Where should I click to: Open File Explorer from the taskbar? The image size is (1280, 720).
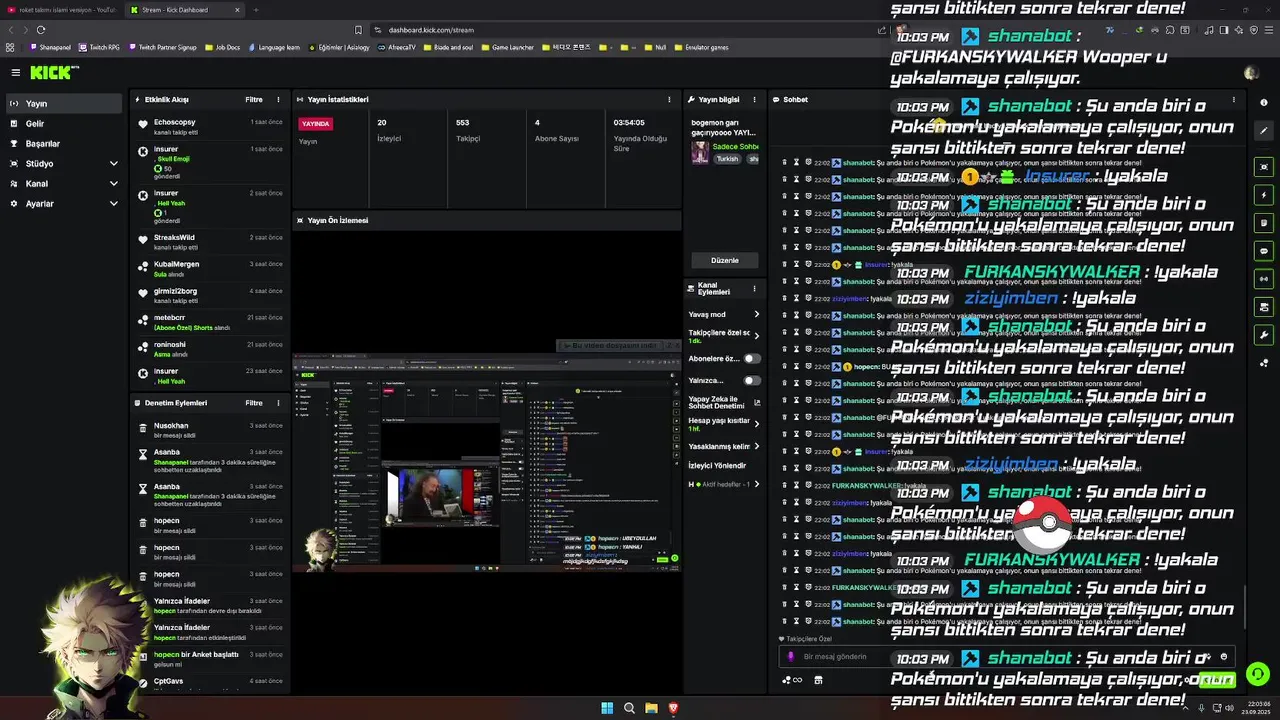pos(651,708)
